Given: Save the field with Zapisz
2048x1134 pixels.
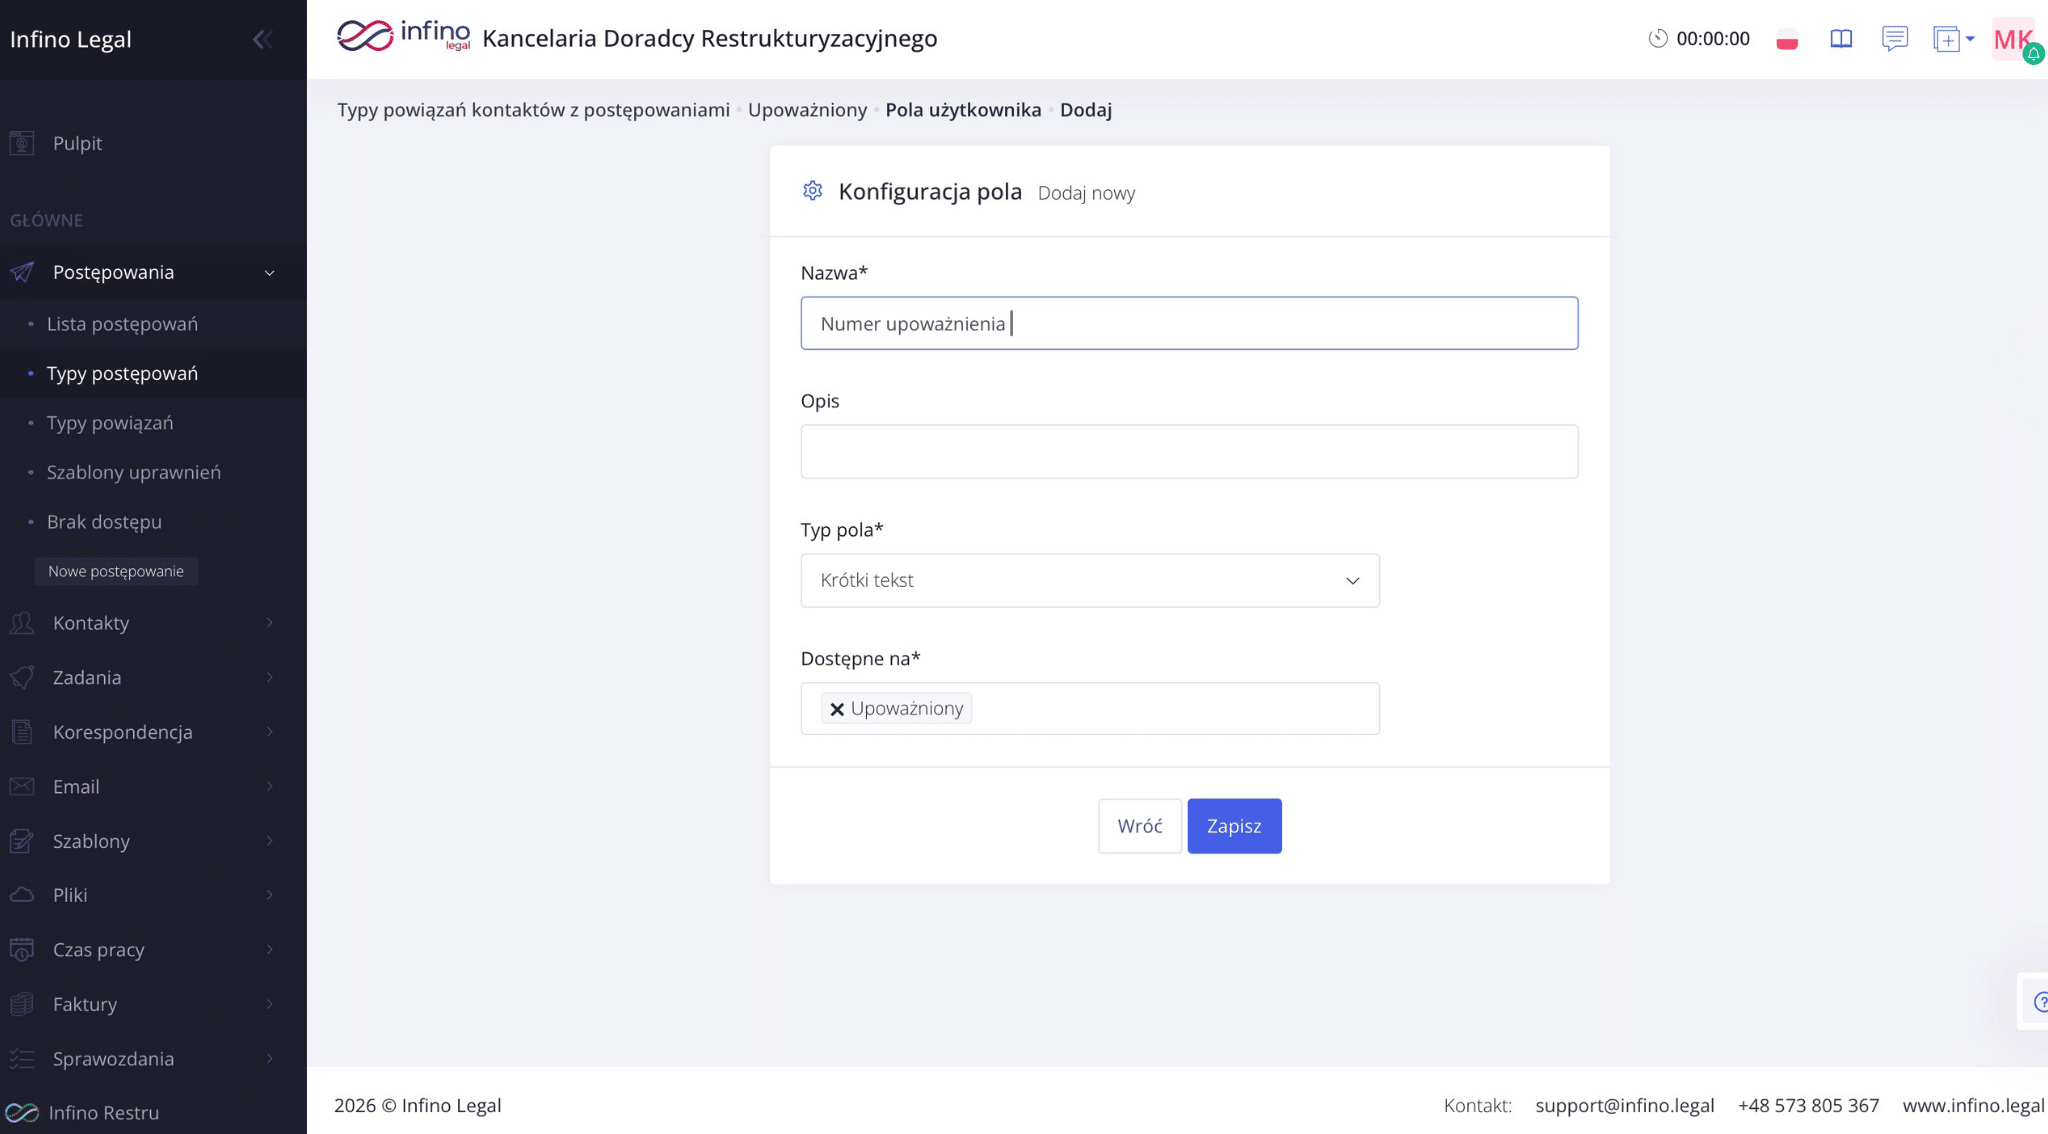Looking at the screenshot, I should click(1233, 826).
